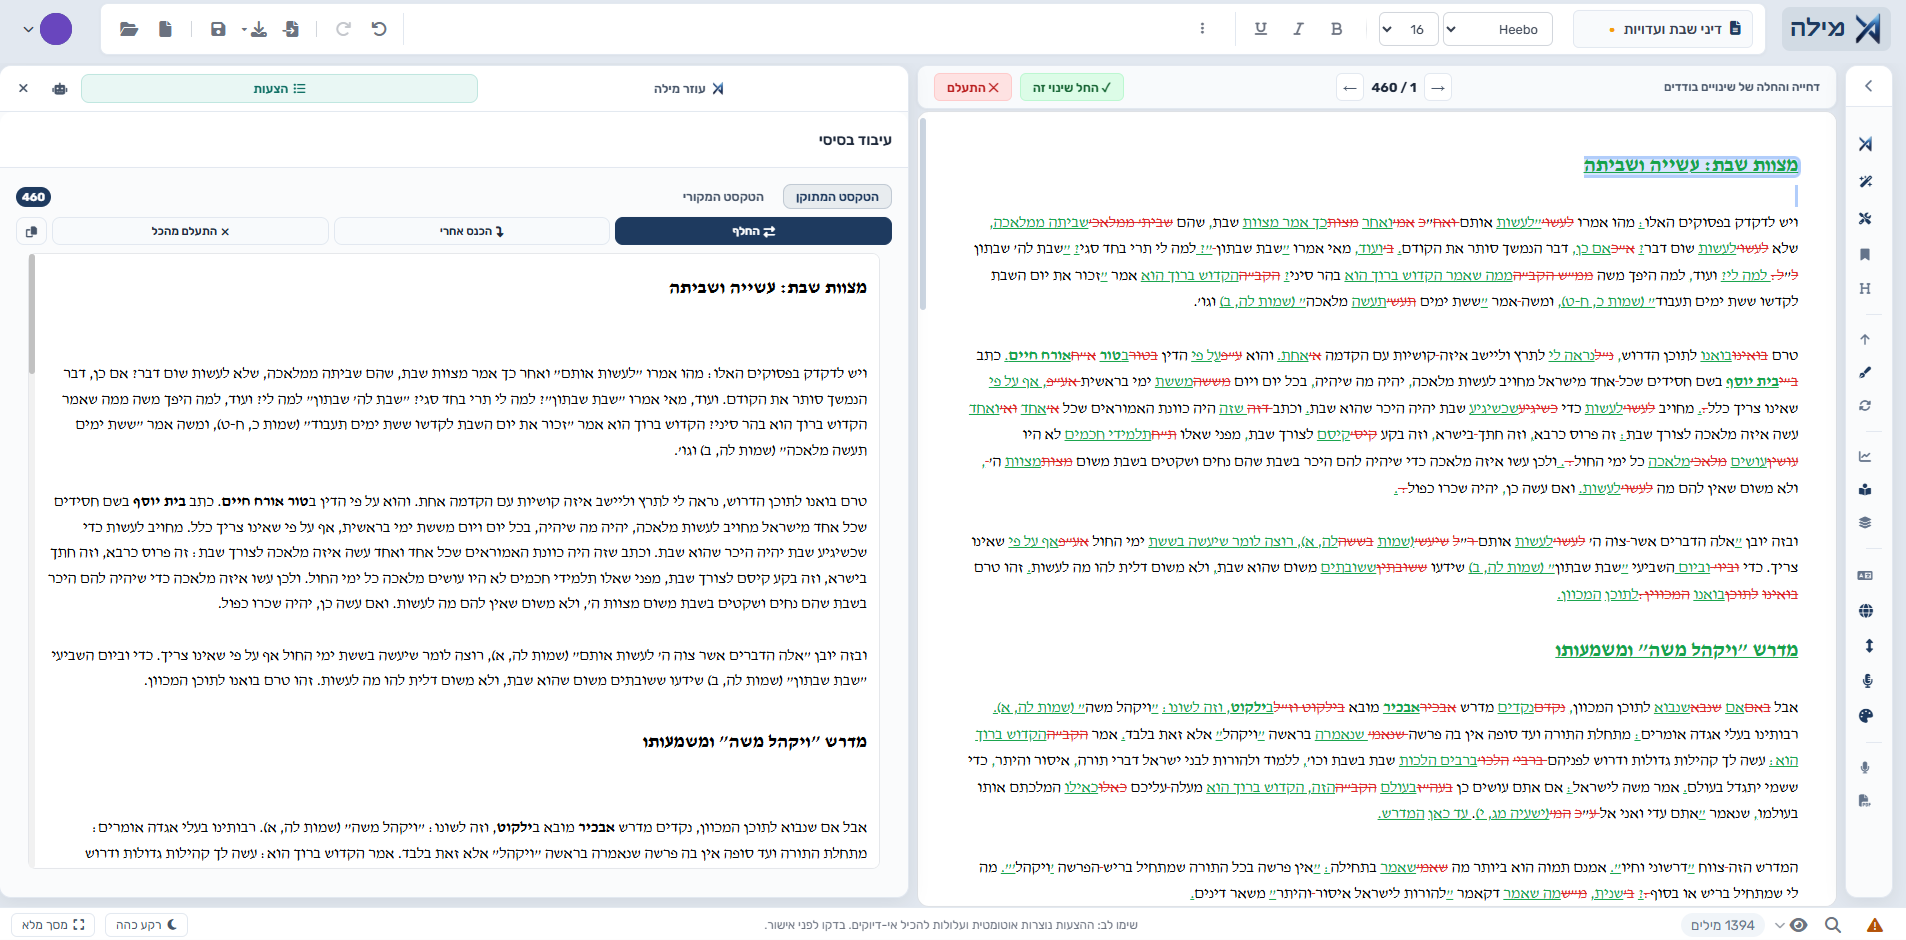Screen dimensions: 1906x940
Task: Open file with folder icon in toolbar
Action: (129, 29)
